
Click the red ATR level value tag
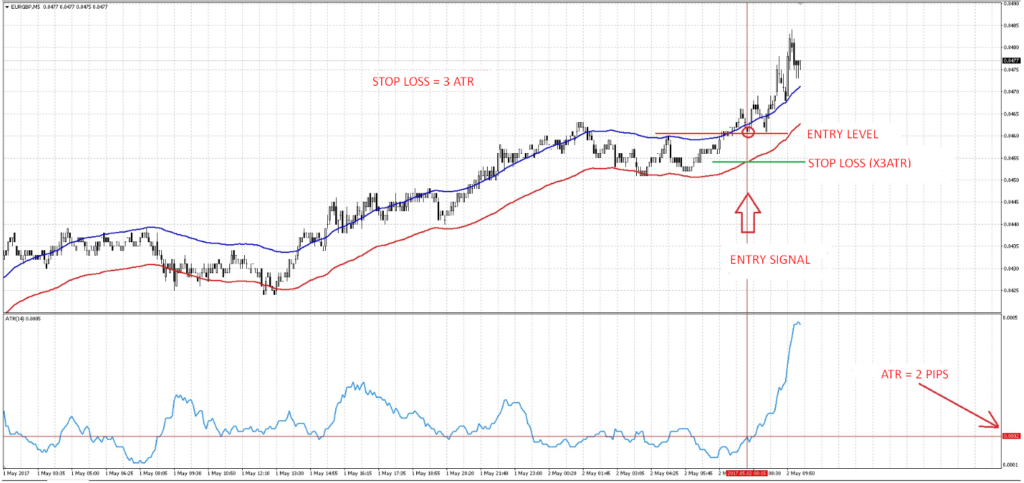point(1010,436)
